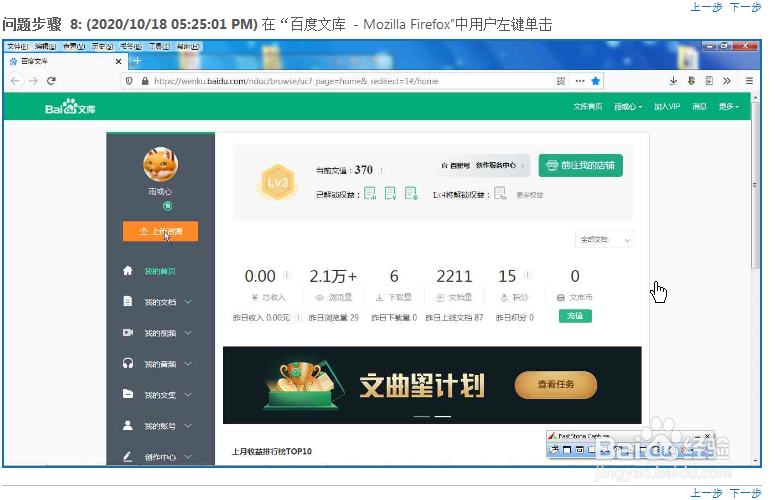Viewport: 775px width, 500px height.
Task: Click the pen icon beside 创作中心
Action: pyautogui.click(x=128, y=457)
